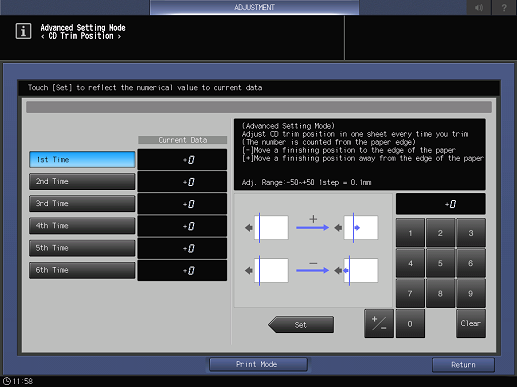Select the 1st Time option

click(82, 159)
